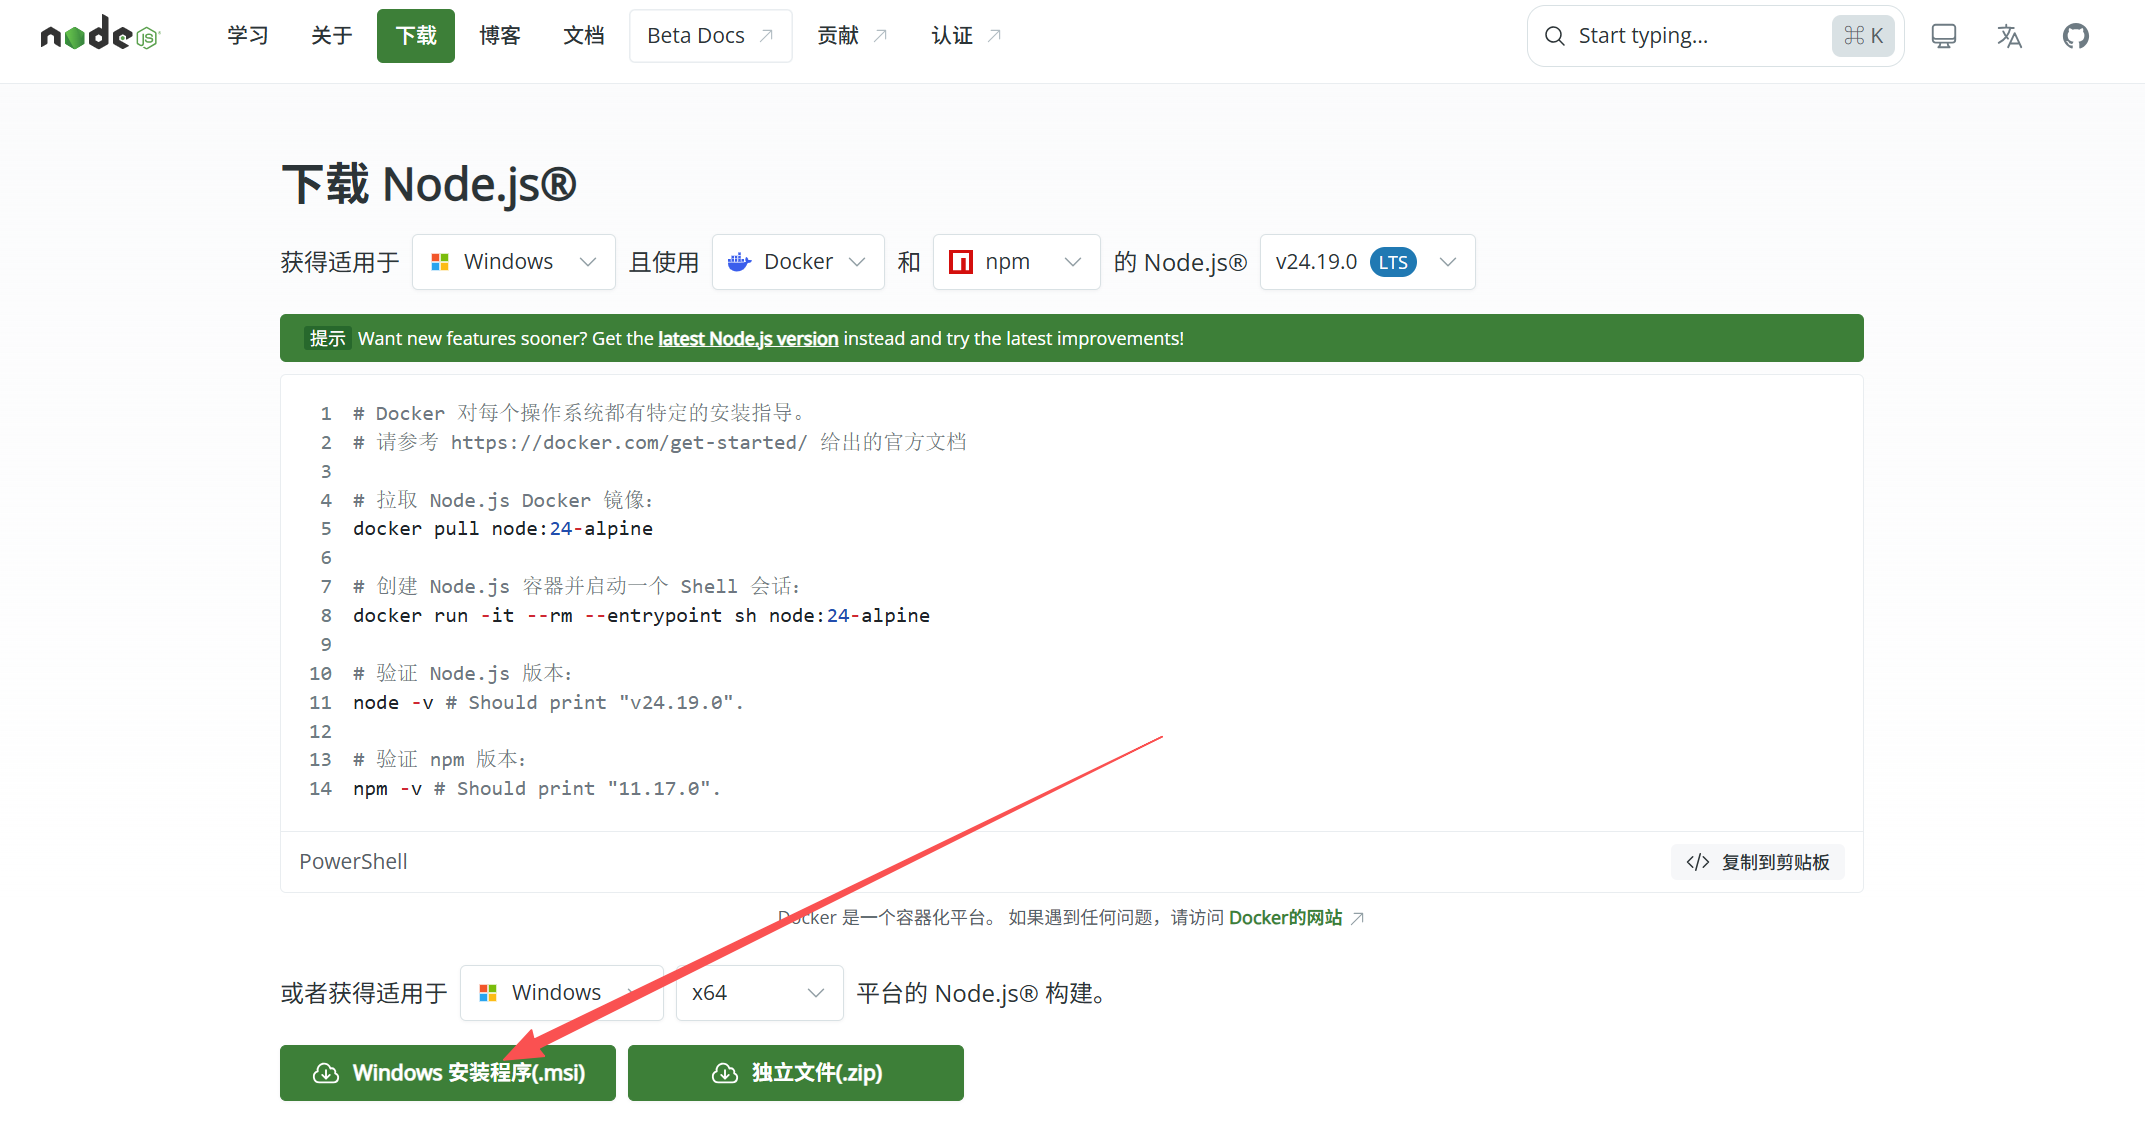
Task: Click the download icon on Windows .msi button
Action: click(x=326, y=1073)
